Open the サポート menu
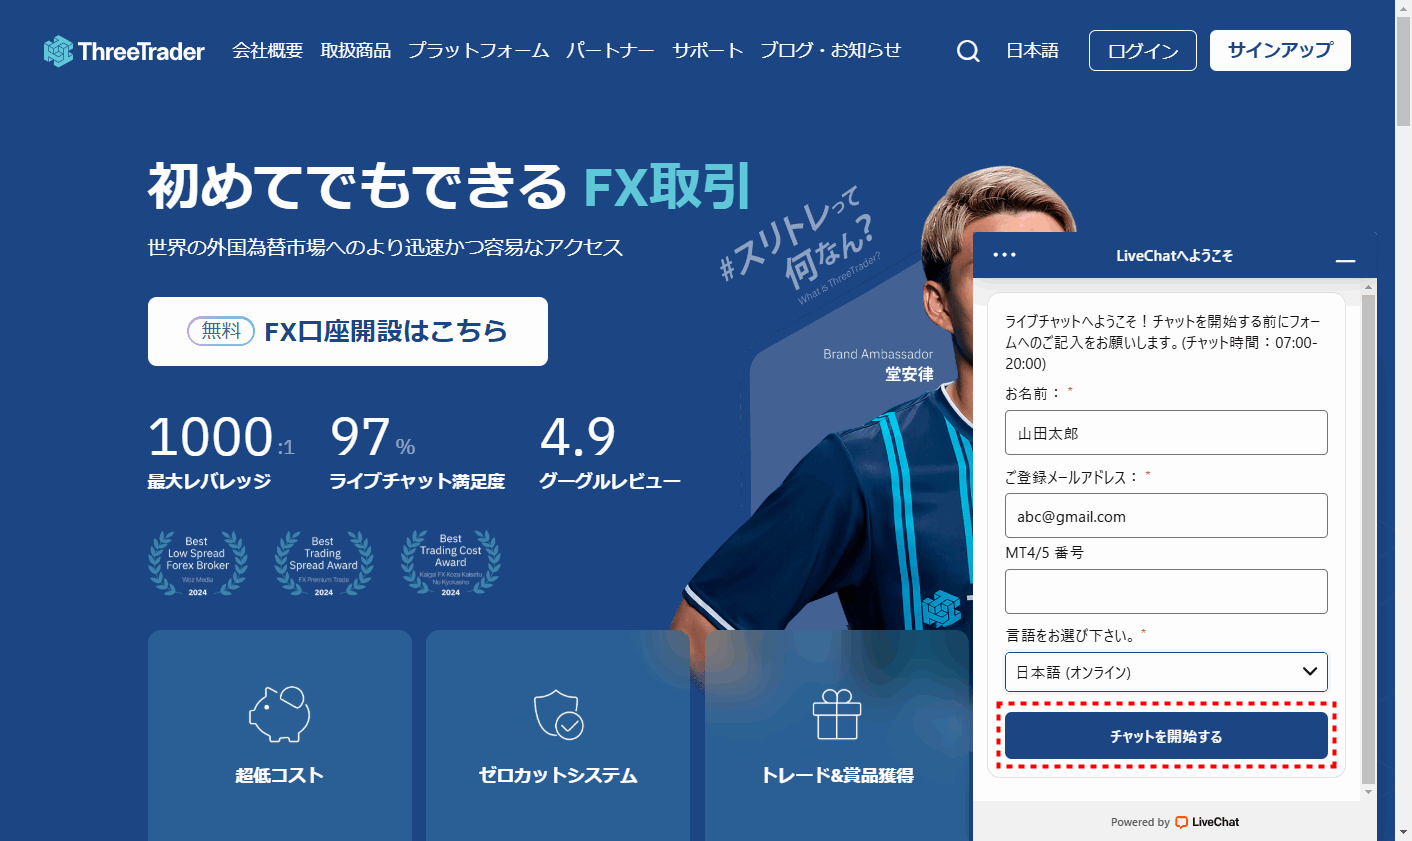The height and width of the screenshot is (841, 1412). tap(707, 50)
